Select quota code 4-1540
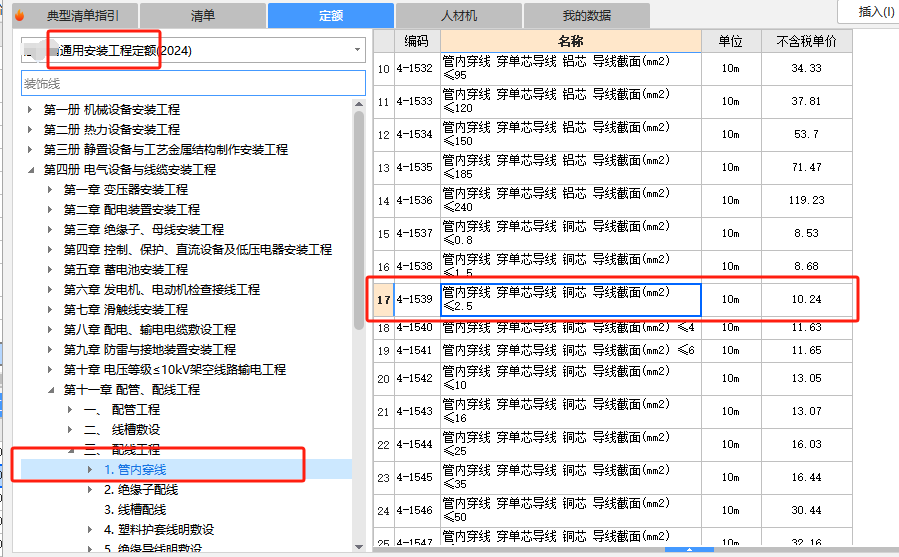This screenshot has width=899, height=557. pyautogui.click(x=415, y=328)
